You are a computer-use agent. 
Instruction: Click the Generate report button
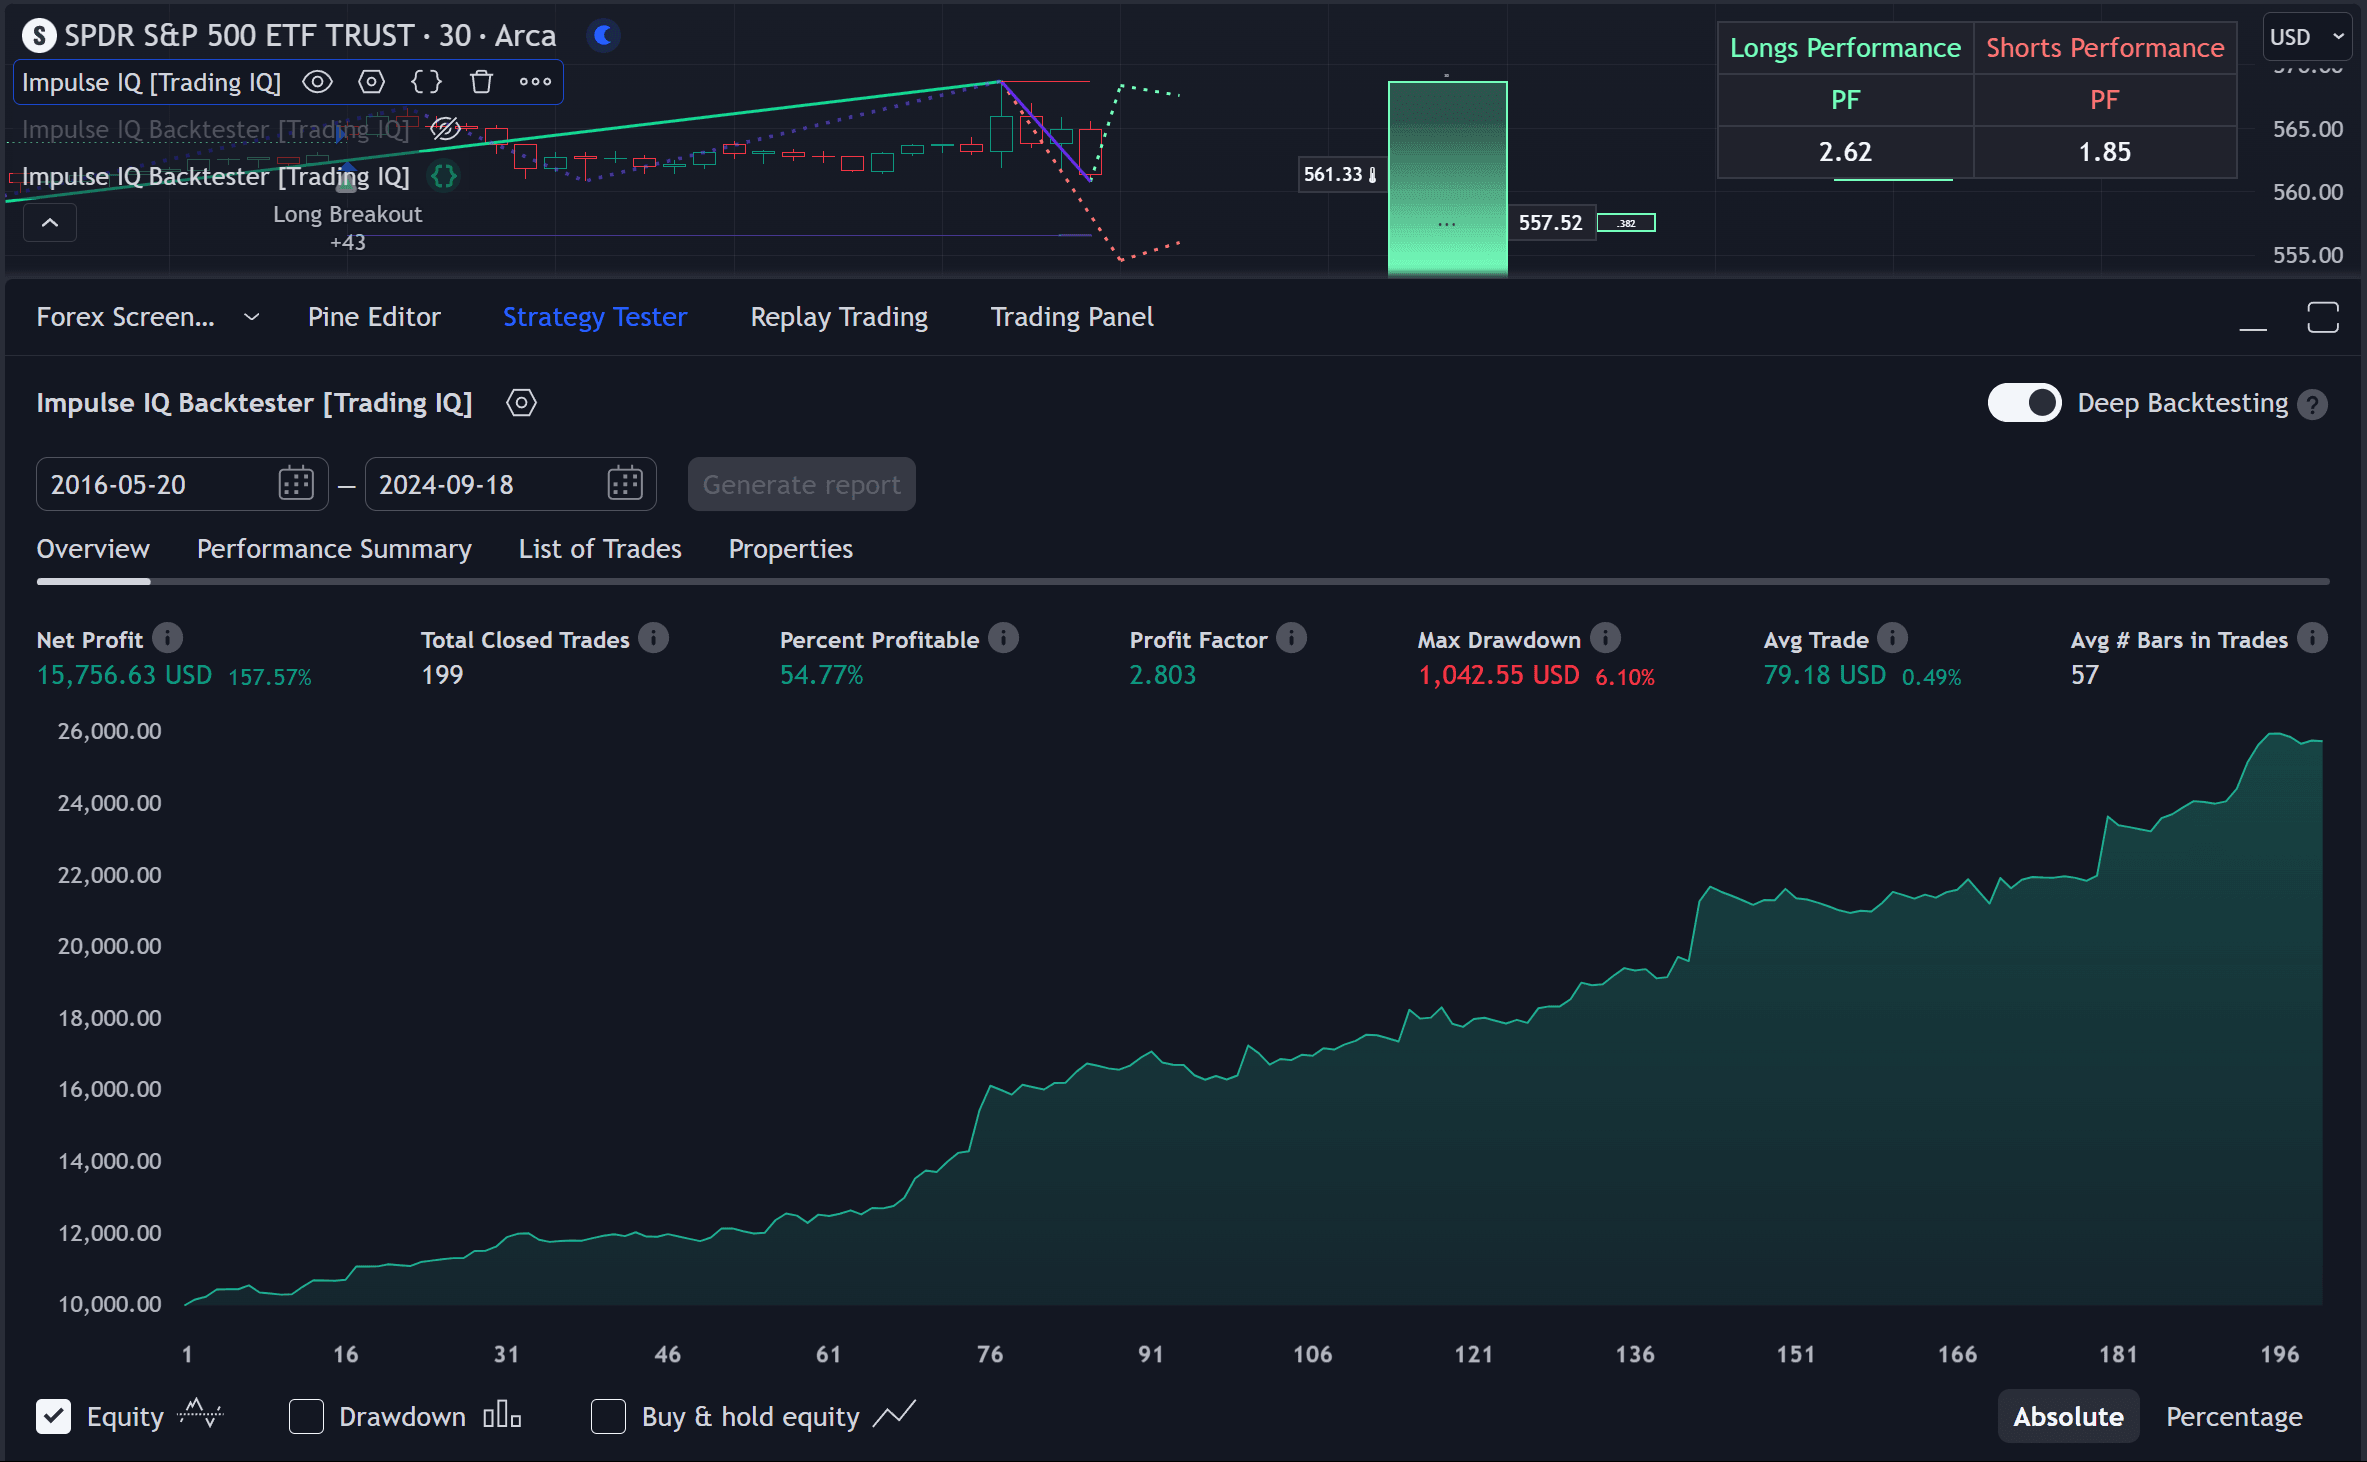click(x=802, y=485)
